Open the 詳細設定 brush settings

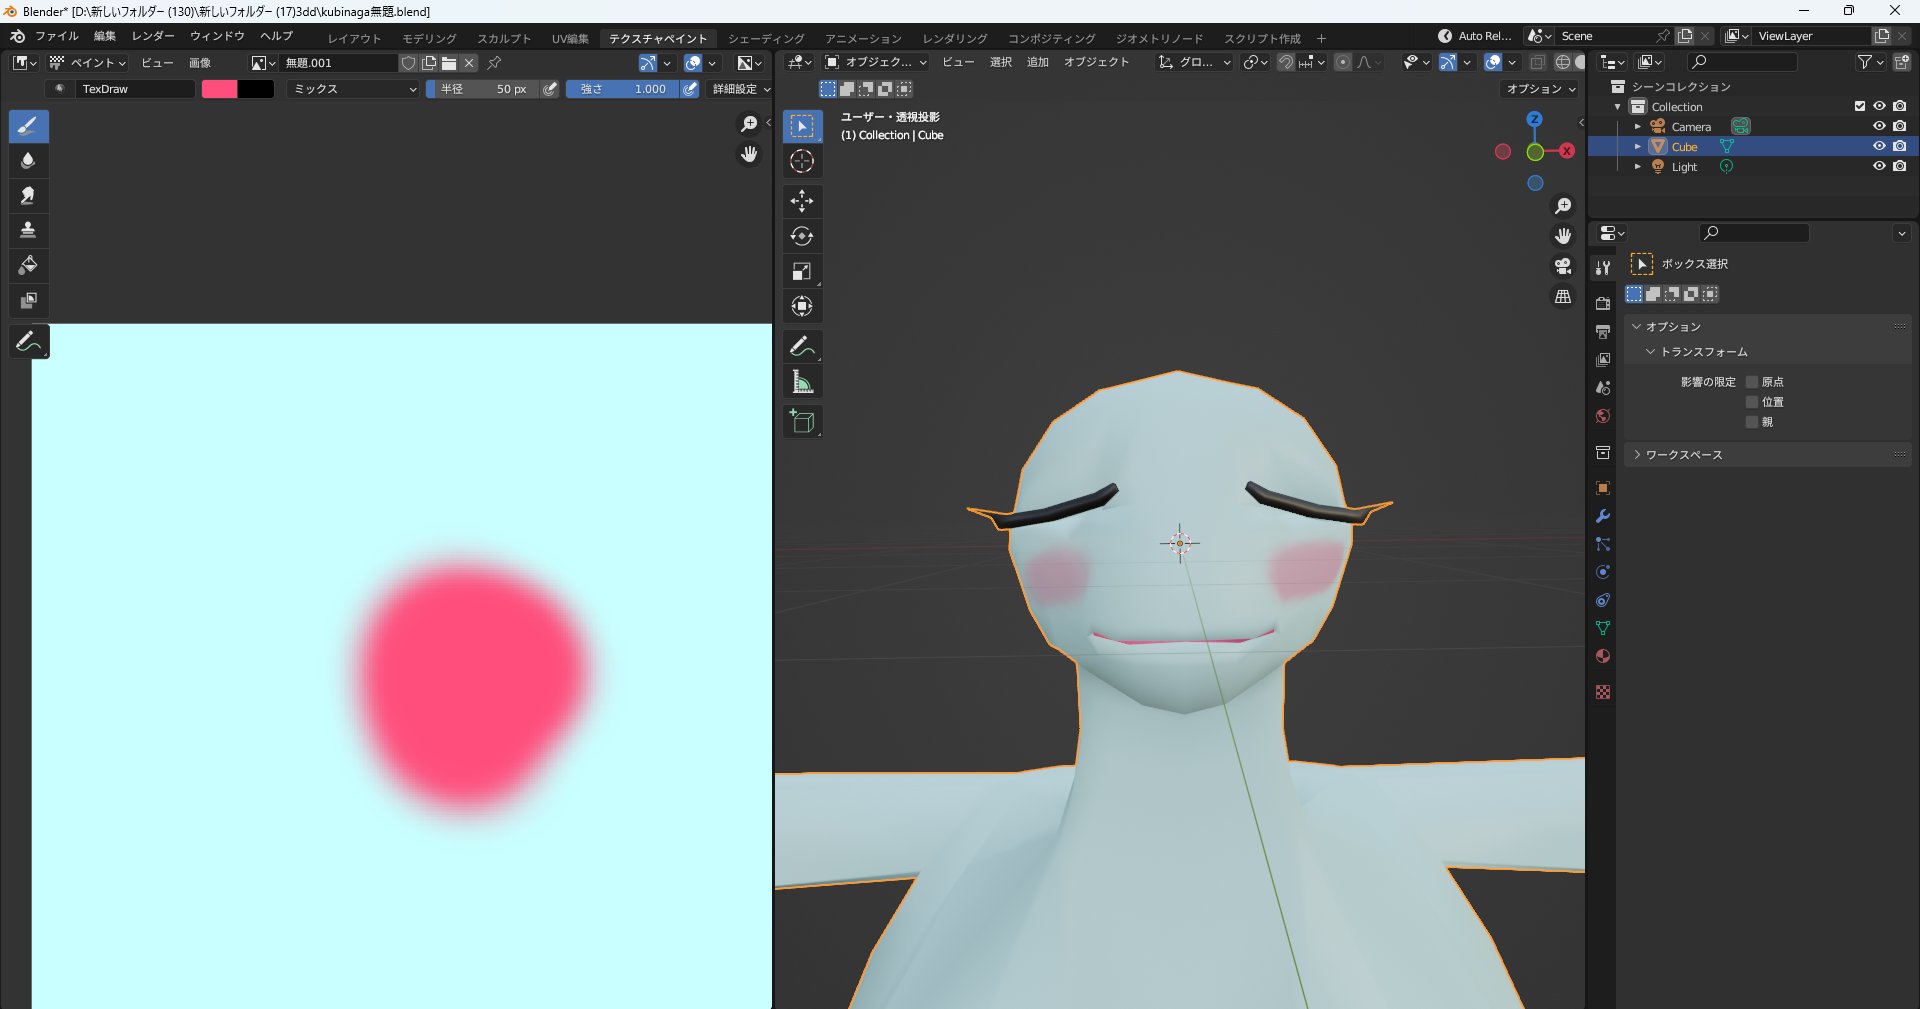coord(740,89)
